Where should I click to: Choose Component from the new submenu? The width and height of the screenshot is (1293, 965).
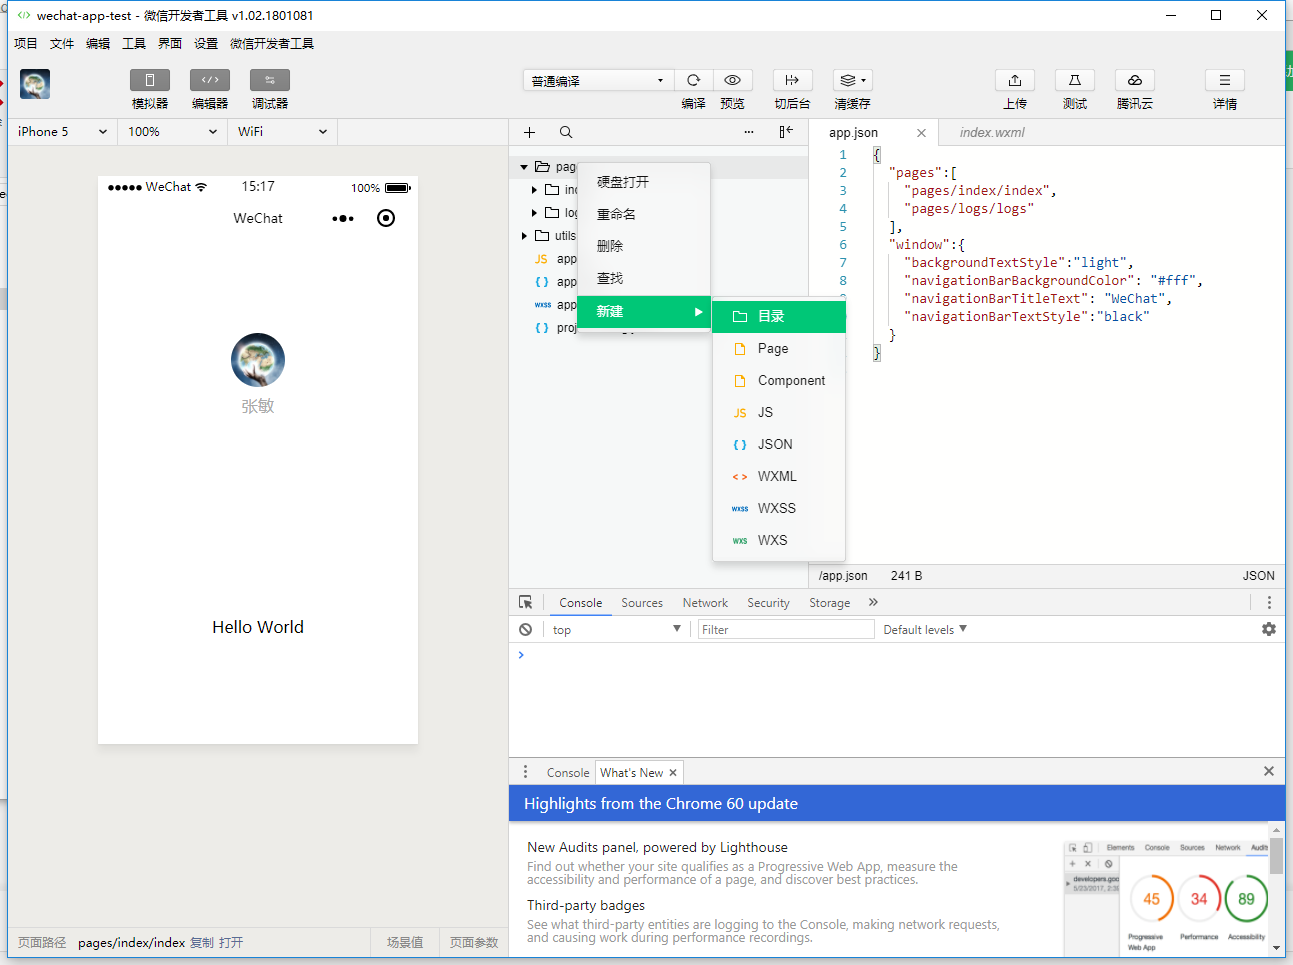point(779,380)
